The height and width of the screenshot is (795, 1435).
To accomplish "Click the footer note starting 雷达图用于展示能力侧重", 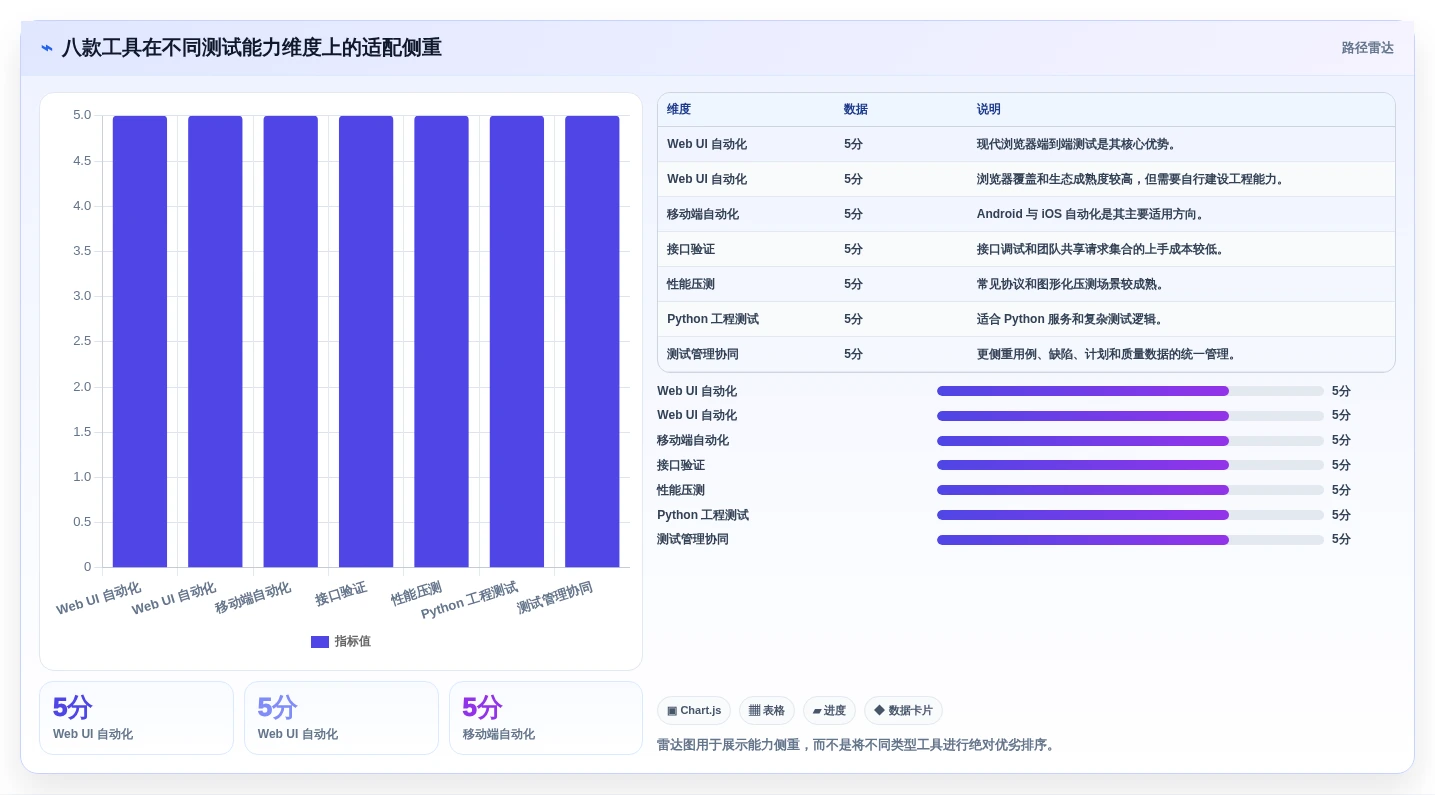I will point(858,745).
